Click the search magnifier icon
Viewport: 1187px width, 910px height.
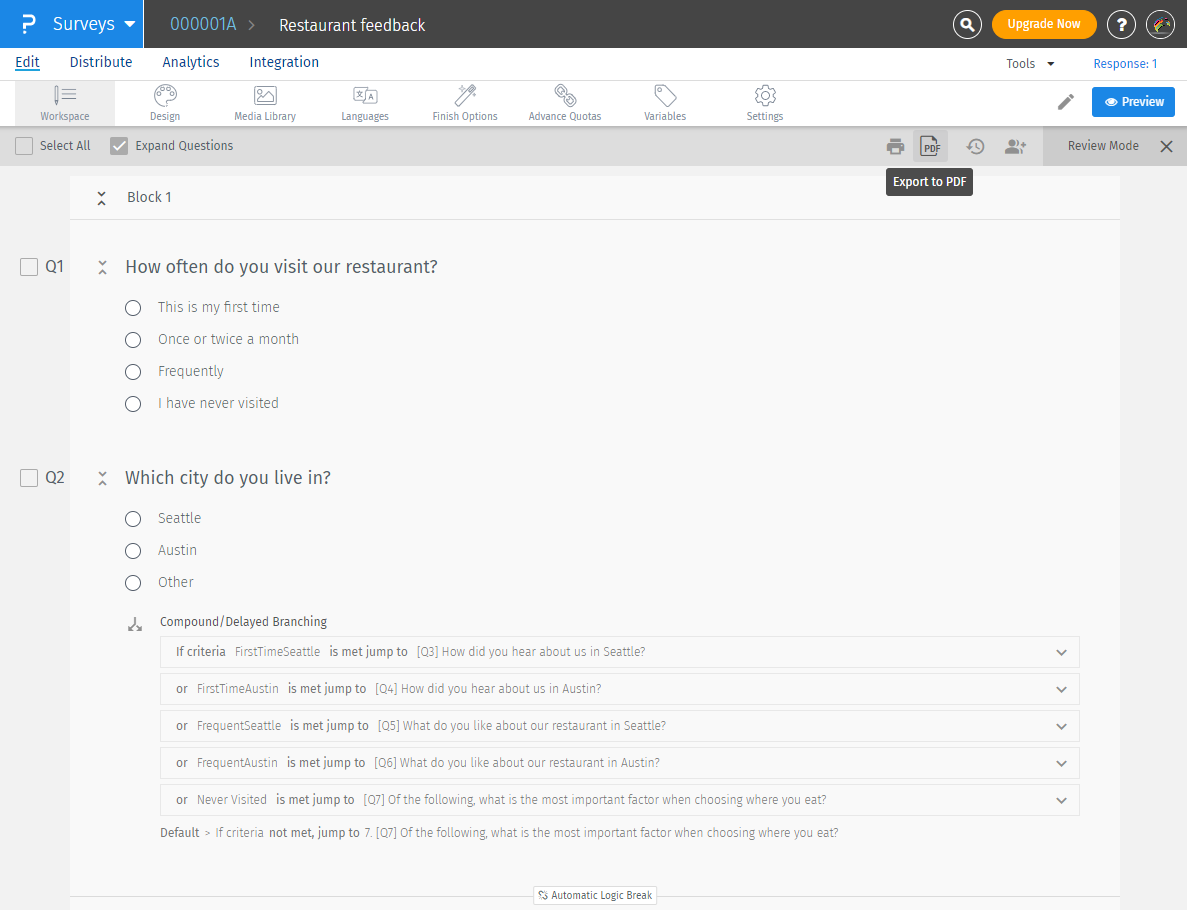coord(967,24)
